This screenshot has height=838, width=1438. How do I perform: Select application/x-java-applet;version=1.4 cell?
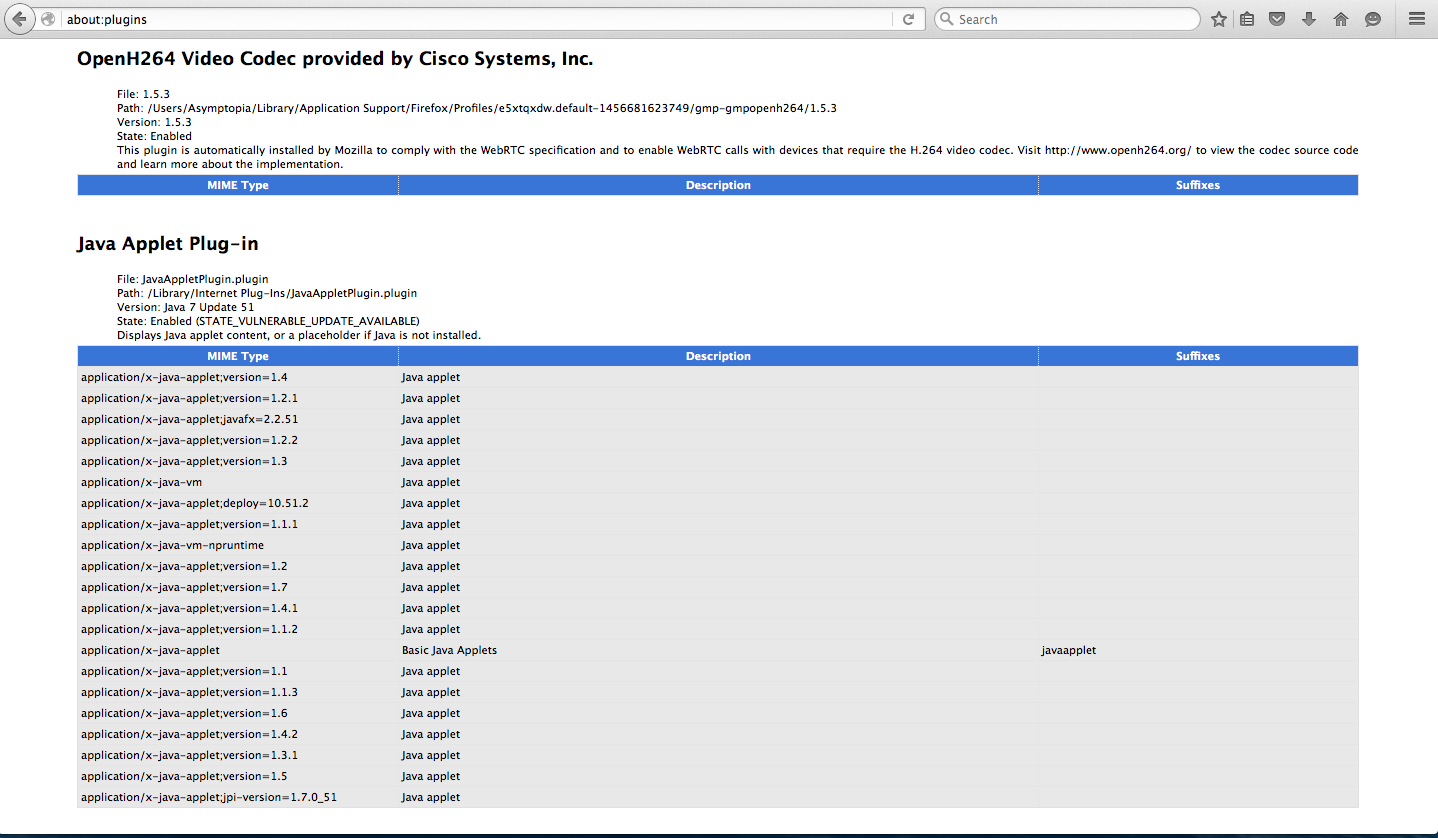click(x=238, y=377)
